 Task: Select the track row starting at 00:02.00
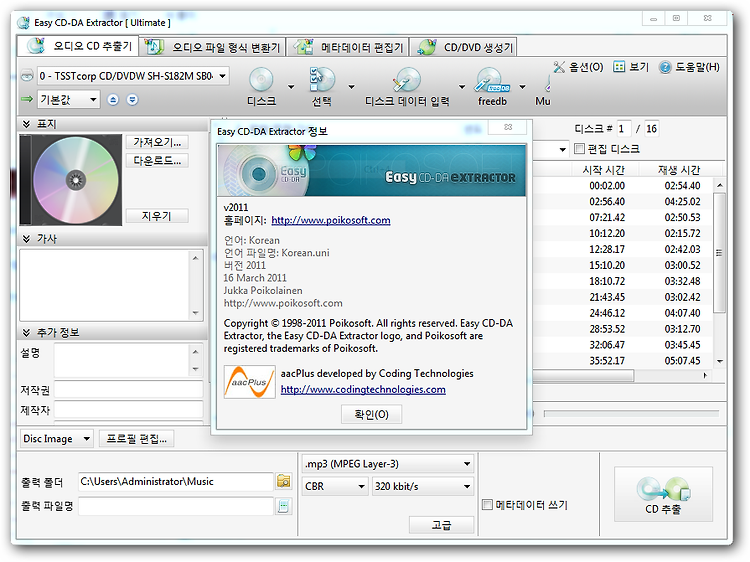(x=623, y=186)
